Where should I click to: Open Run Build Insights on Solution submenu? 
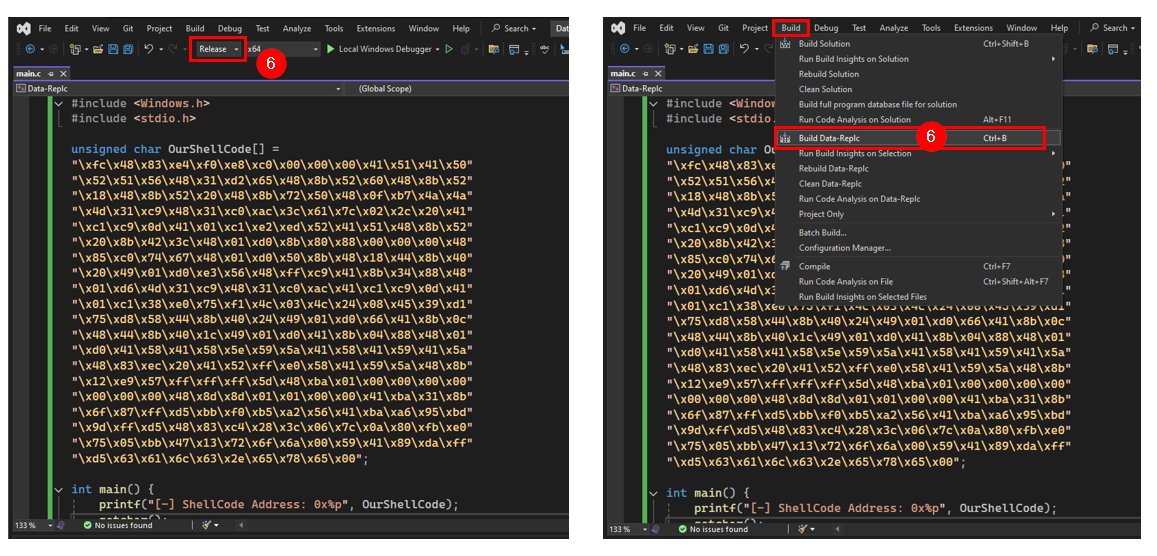(919, 59)
